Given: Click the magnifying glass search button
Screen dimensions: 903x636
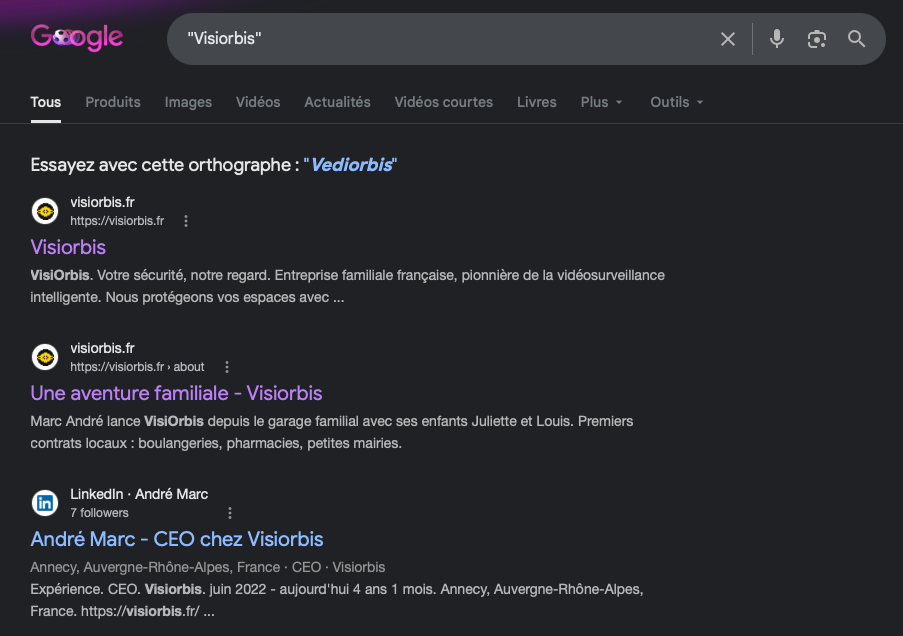Looking at the screenshot, I should coord(856,39).
